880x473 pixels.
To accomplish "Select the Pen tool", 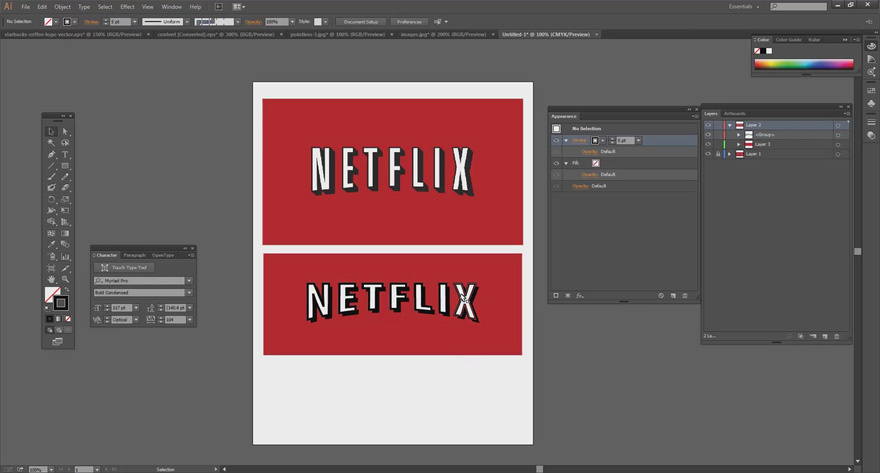I will pos(51,154).
